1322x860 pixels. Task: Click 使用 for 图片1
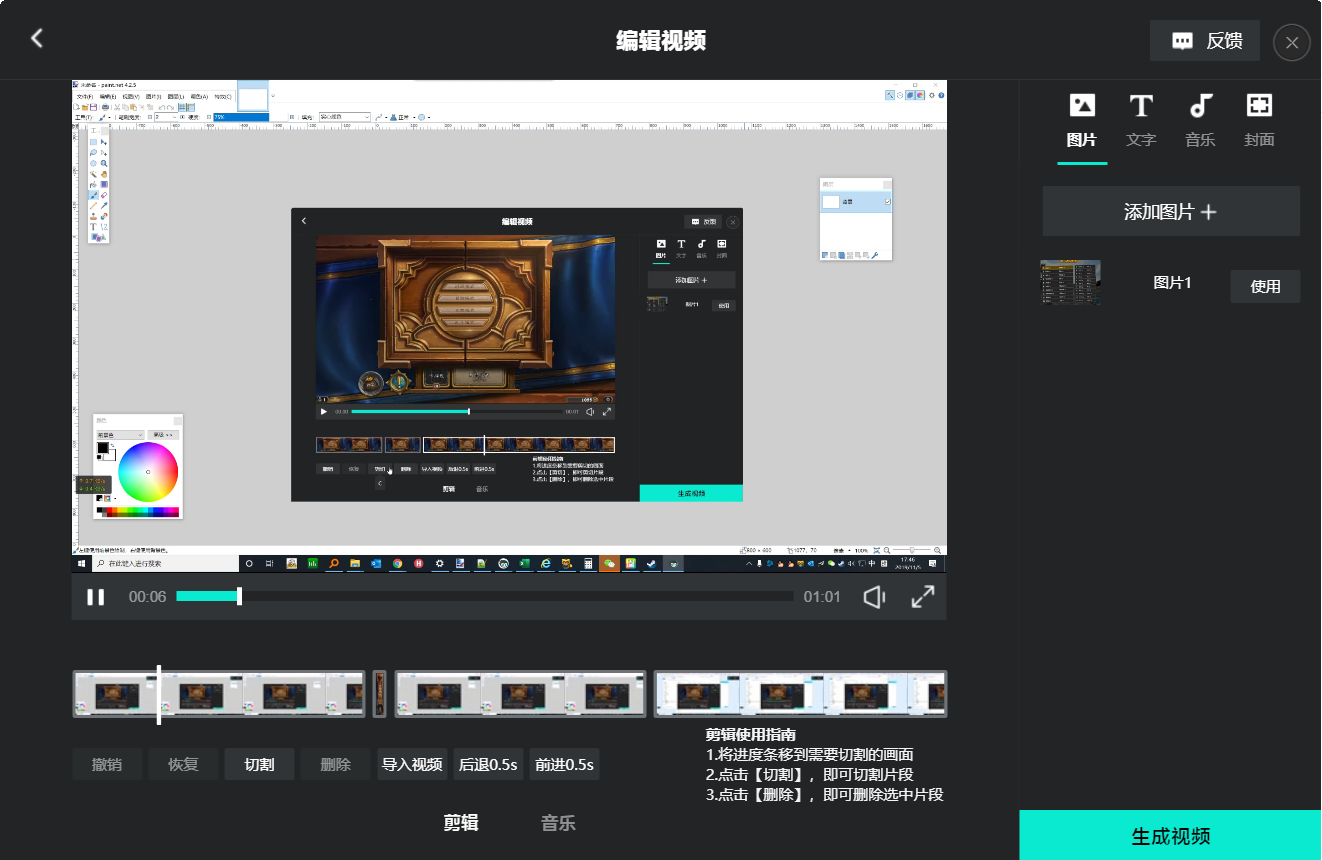pyautogui.click(x=1265, y=286)
